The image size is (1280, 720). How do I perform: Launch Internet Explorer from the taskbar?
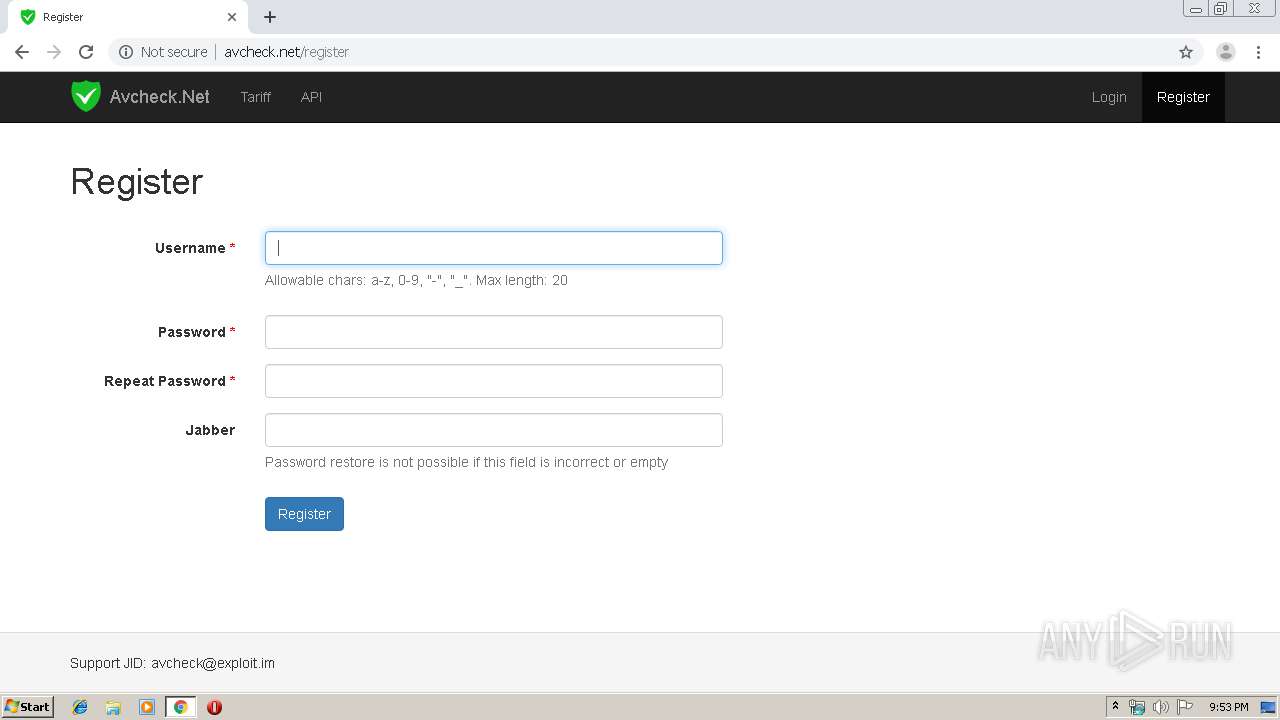coord(80,707)
